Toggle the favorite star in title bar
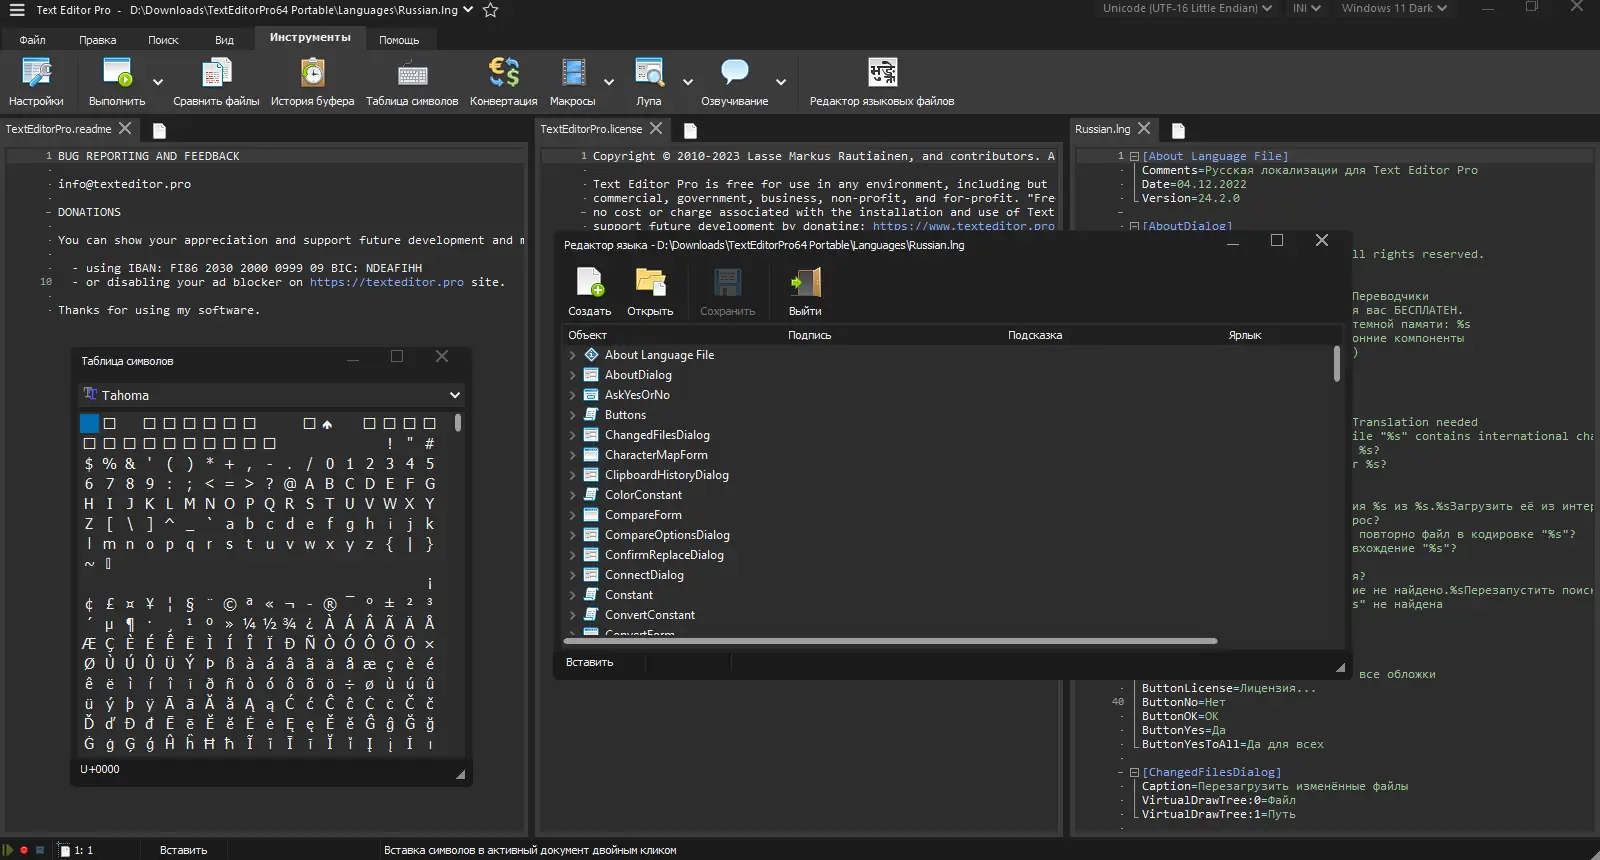The width and height of the screenshot is (1600, 860). pos(490,10)
